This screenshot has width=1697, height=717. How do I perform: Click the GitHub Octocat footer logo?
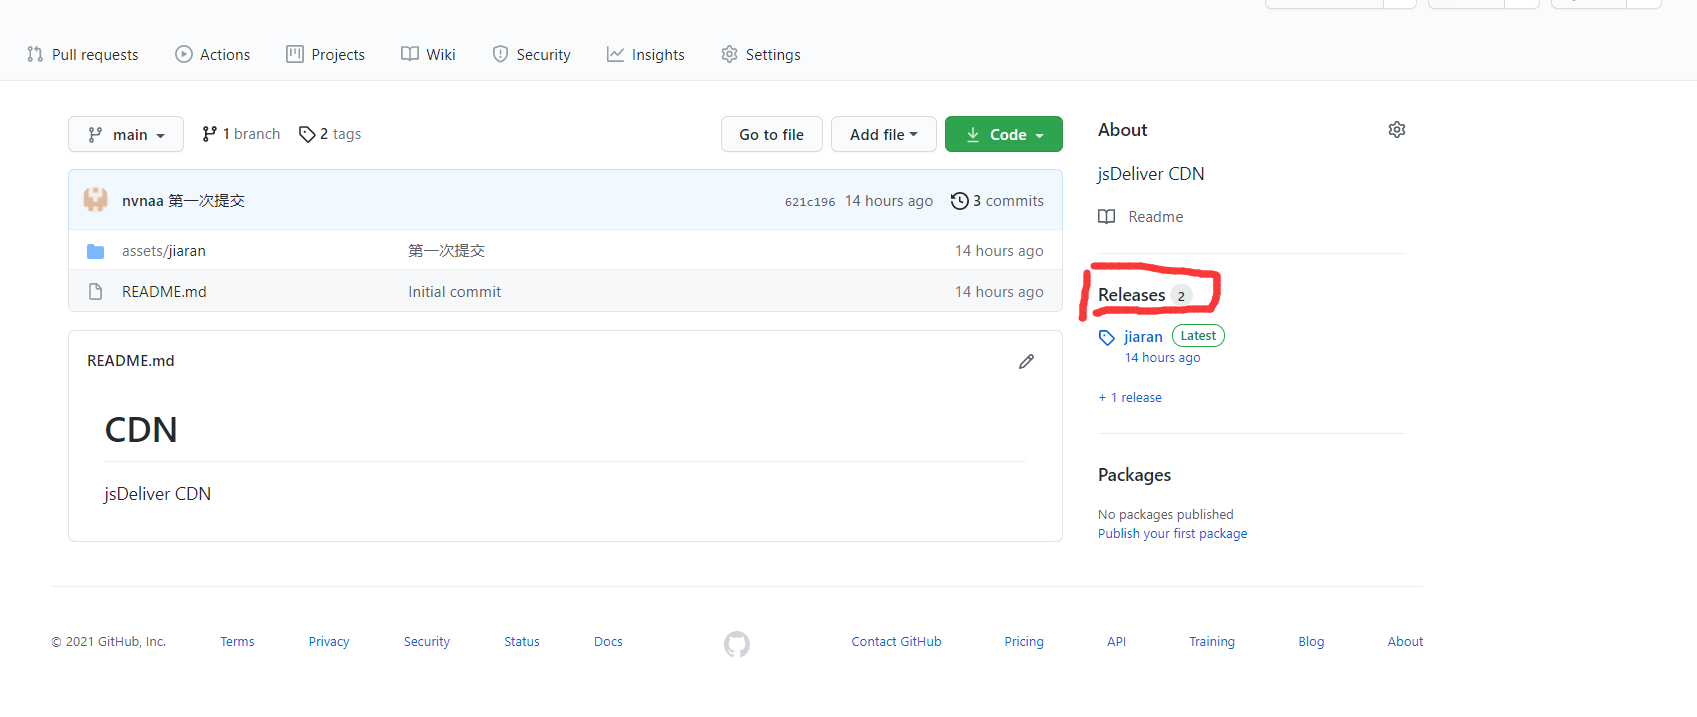[x=737, y=644]
